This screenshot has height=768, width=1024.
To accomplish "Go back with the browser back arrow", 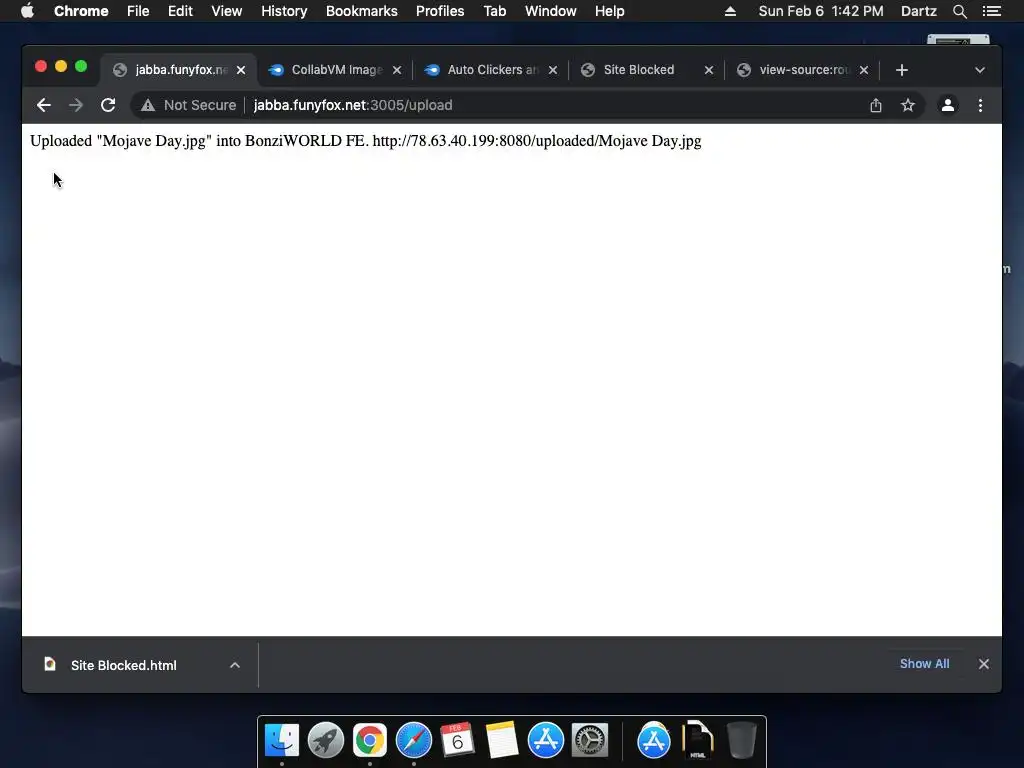I will 44,105.
